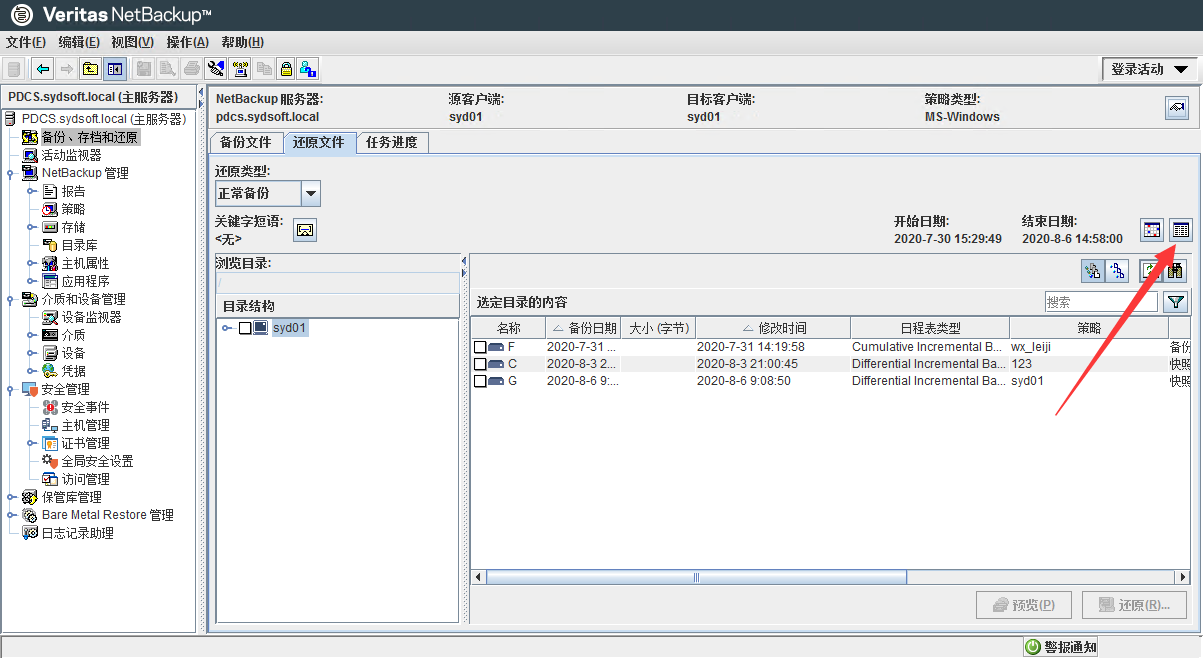Click inside the 搜索 input field
1203x658 pixels.
click(x=1100, y=300)
